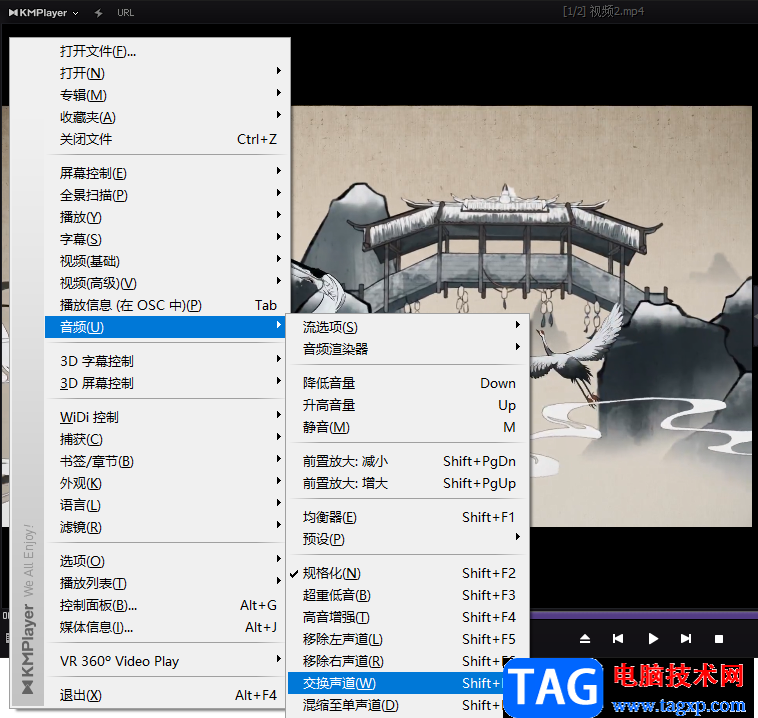Open the 捕获(C) submenu
758x718 pixels.
(167, 440)
